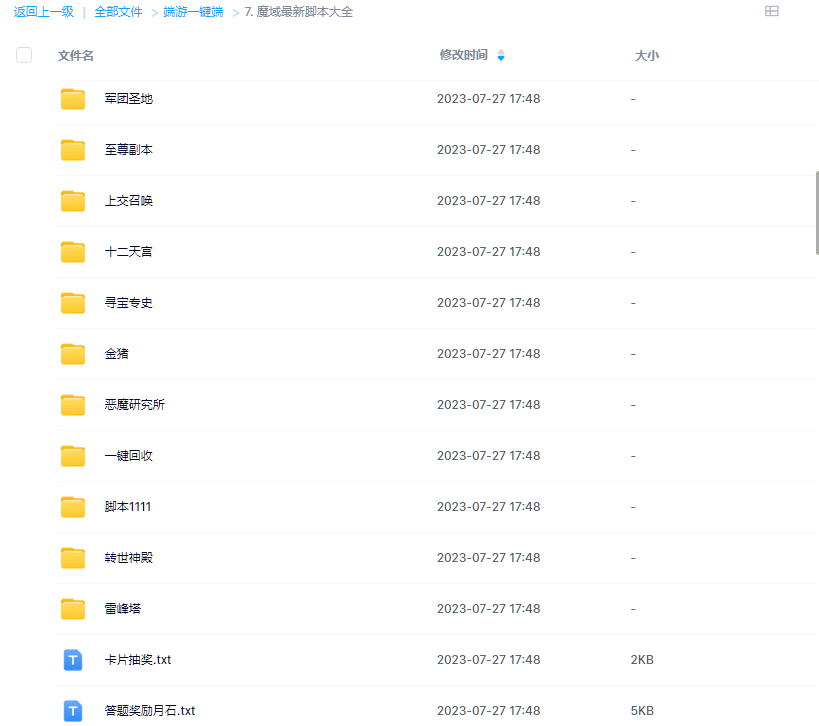Click the folder icon for 恶魔研究所
The width and height of the screenshot is (819, 726).
tap(73, 405)
